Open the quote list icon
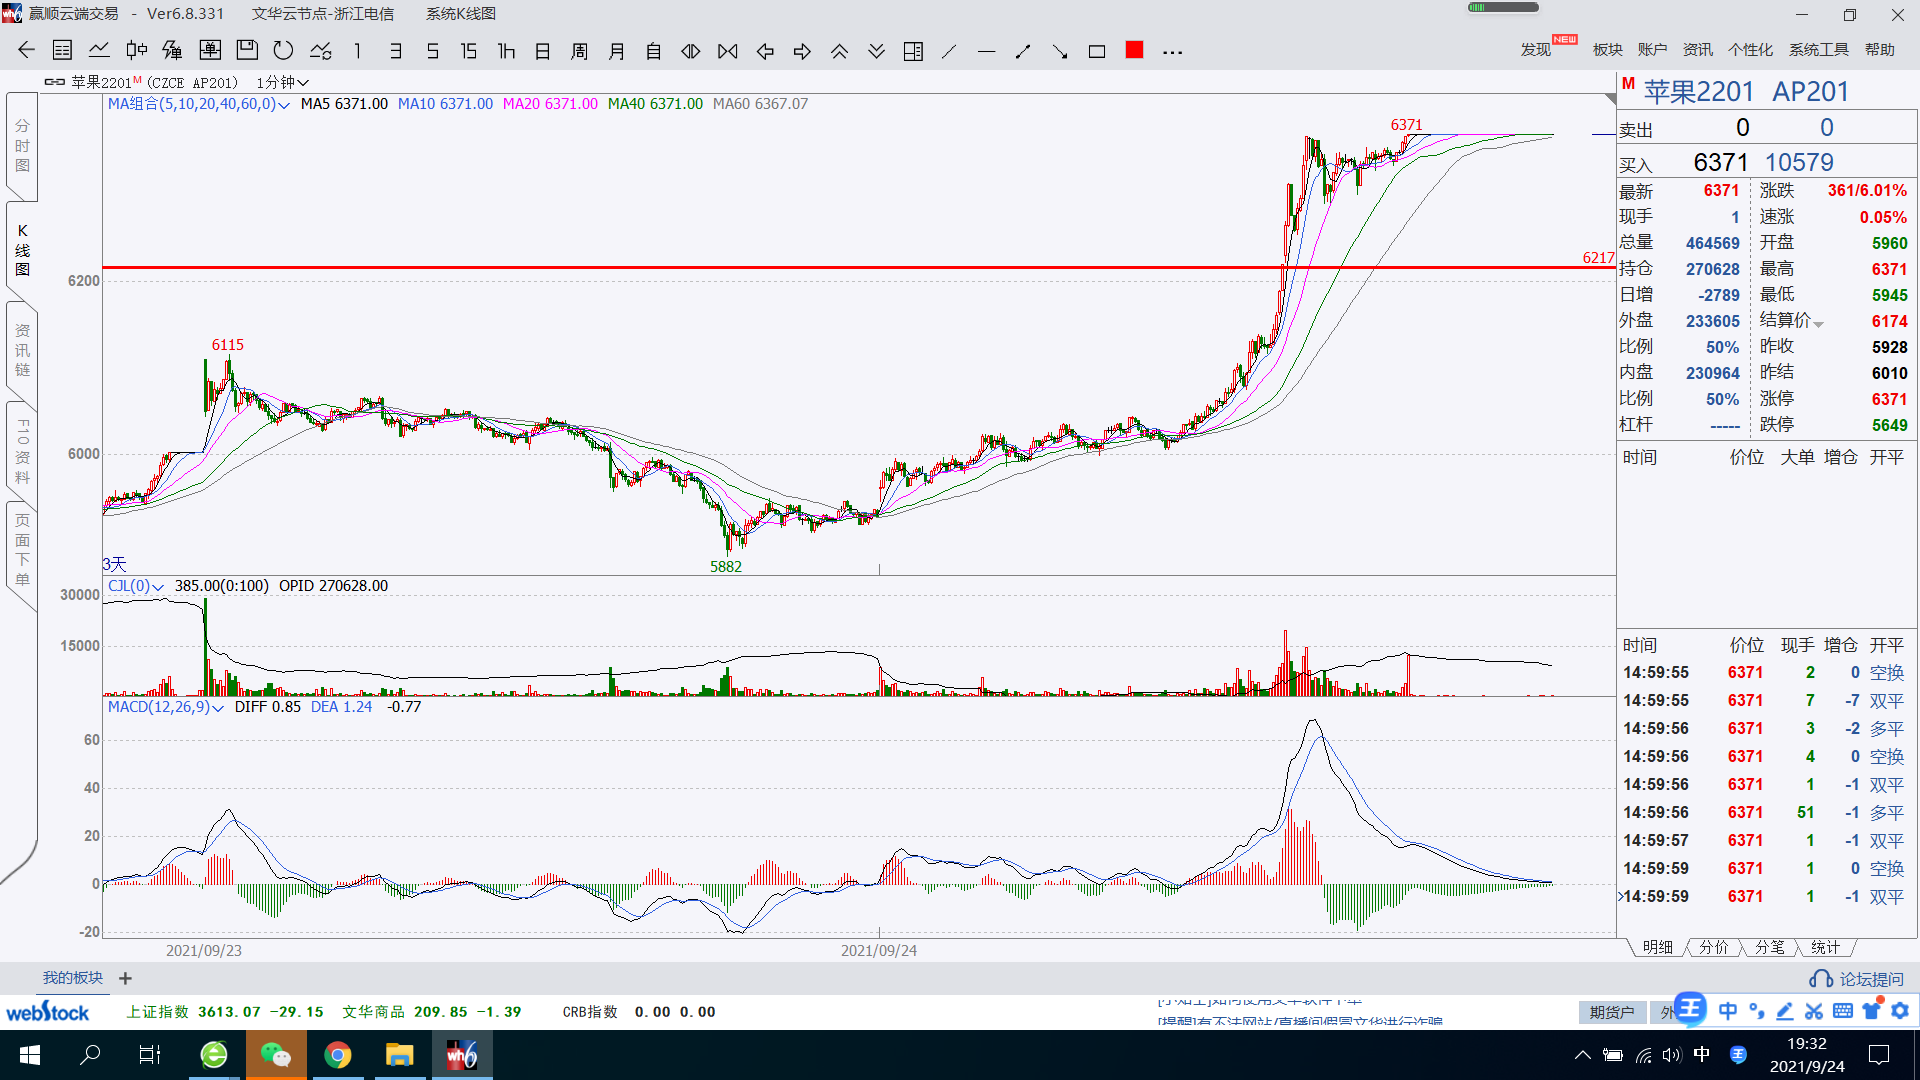The image size is (1920, 1080). (62, 51)
